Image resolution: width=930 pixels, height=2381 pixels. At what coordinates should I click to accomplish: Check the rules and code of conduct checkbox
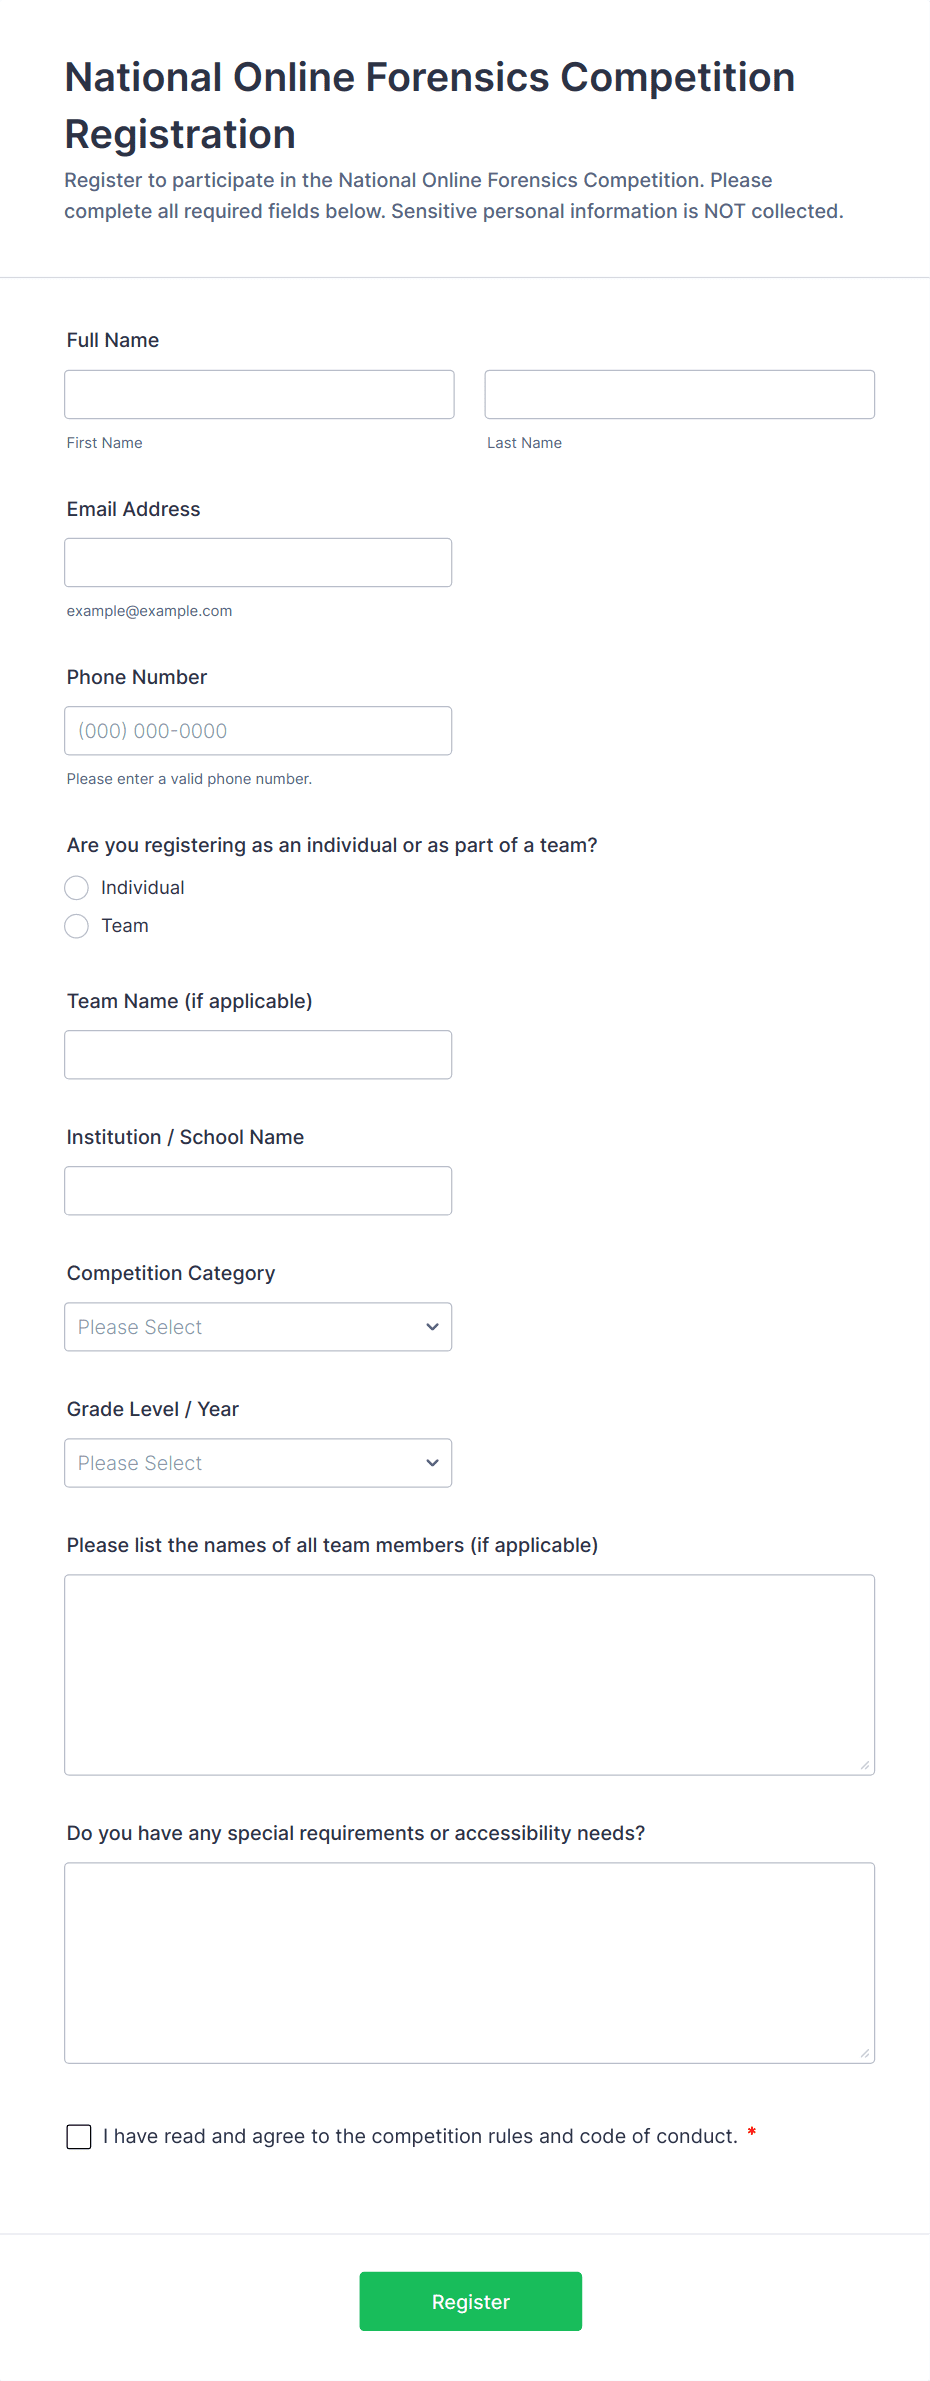click(x=79, y=2137)
